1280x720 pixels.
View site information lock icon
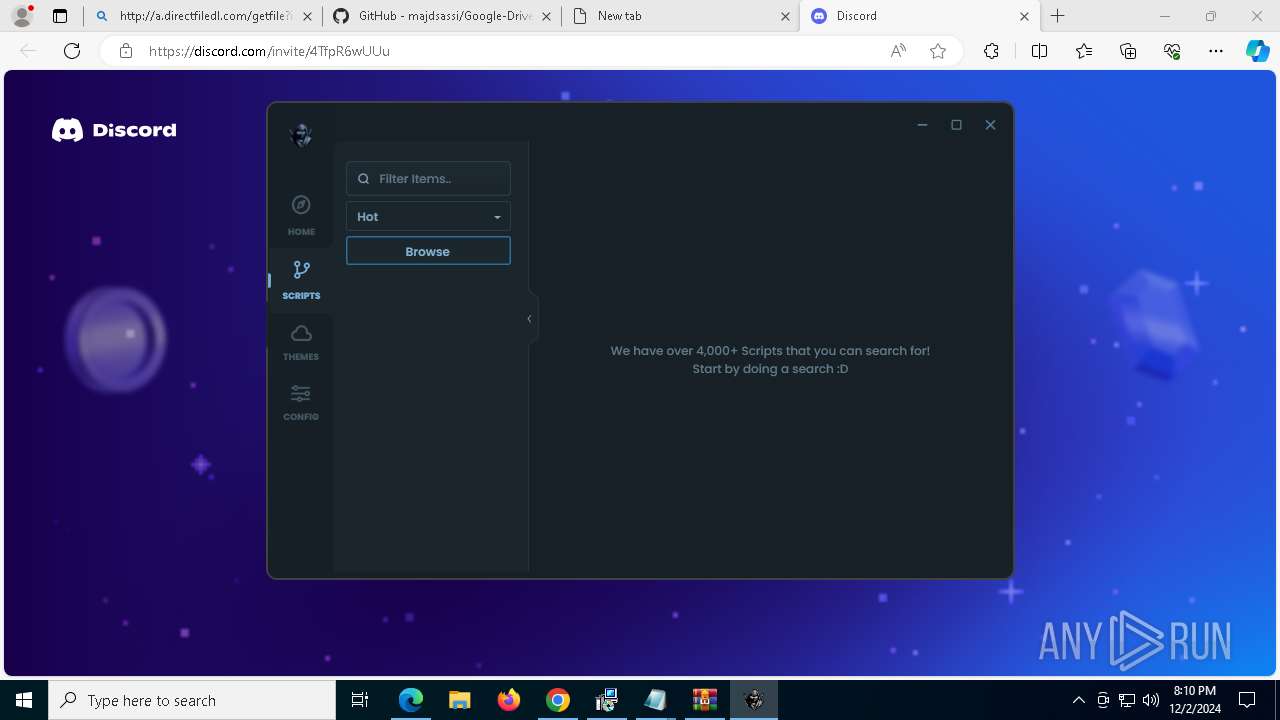pyautogui.click(x=126, y=51)
